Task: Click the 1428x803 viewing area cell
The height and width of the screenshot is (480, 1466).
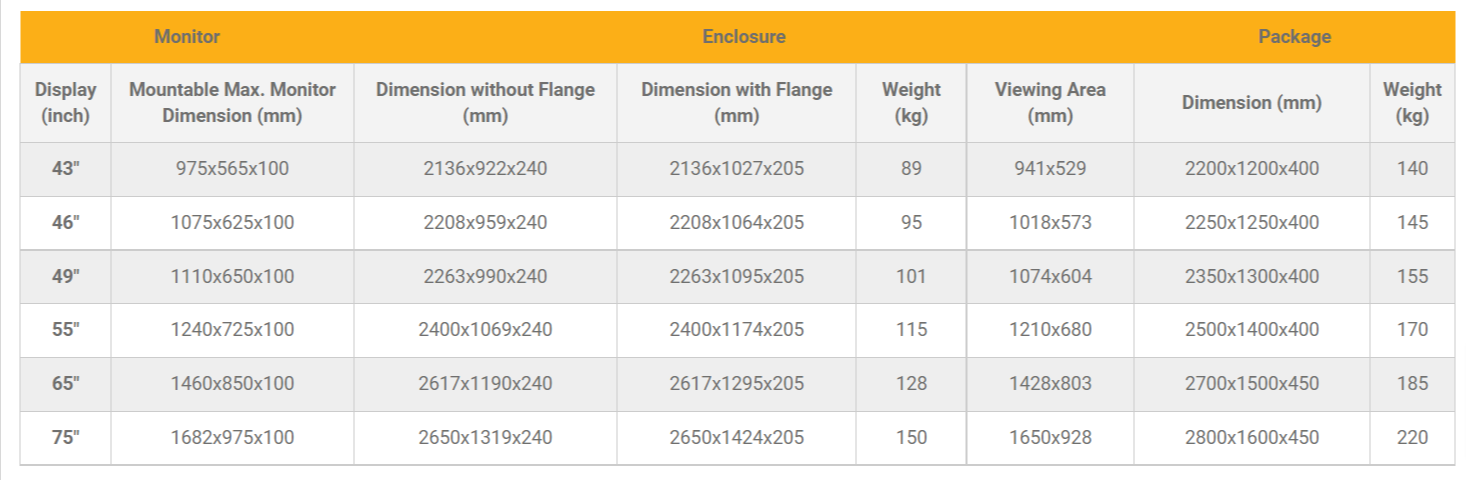Action: pyautogui.click(x=1050, y=384)
